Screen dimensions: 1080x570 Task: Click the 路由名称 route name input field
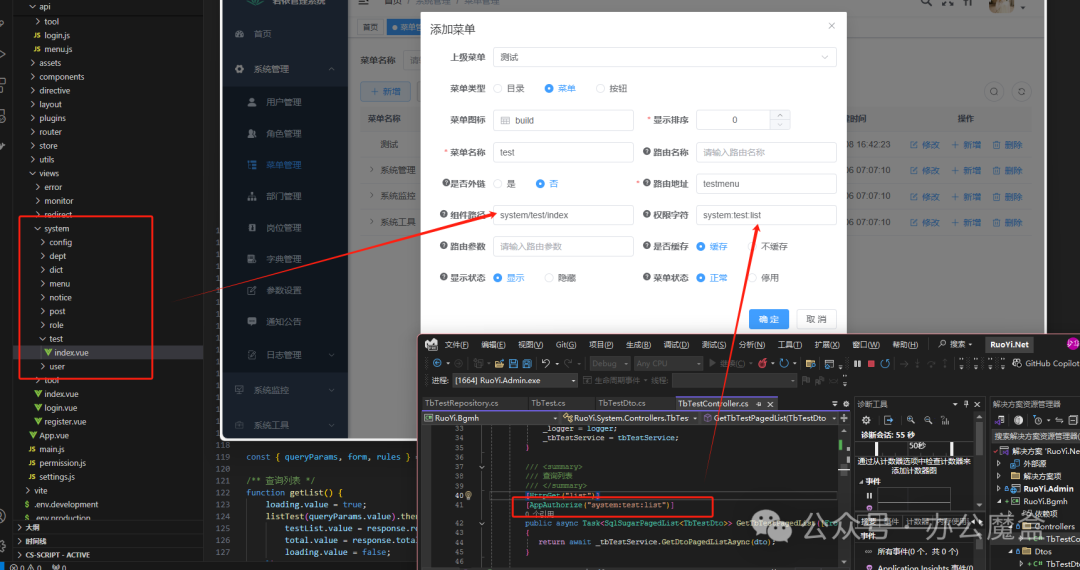(766, 152)
